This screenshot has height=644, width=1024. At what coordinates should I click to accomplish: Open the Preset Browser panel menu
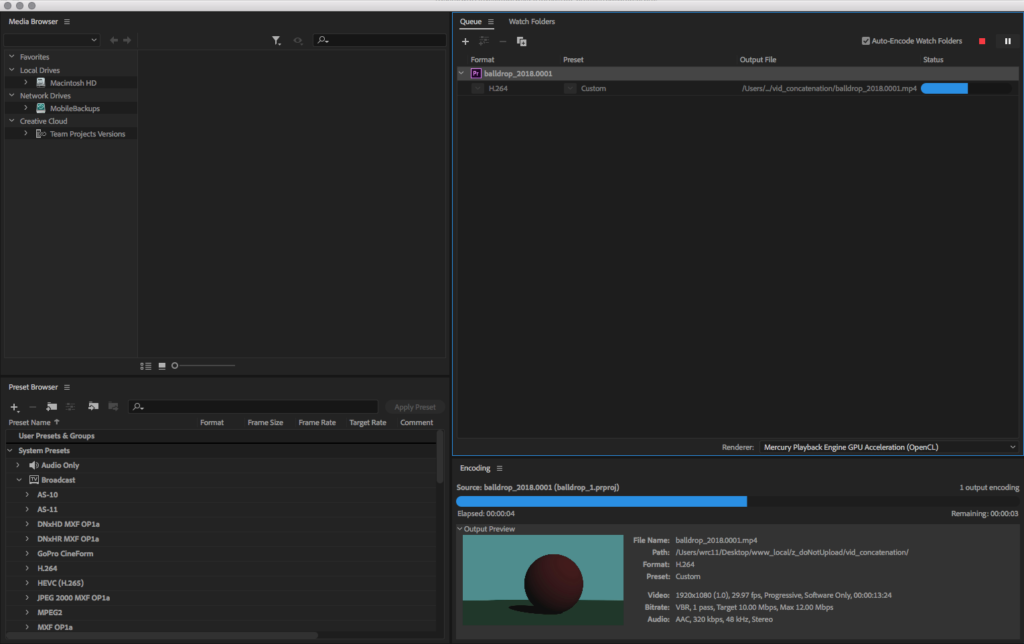67,387
